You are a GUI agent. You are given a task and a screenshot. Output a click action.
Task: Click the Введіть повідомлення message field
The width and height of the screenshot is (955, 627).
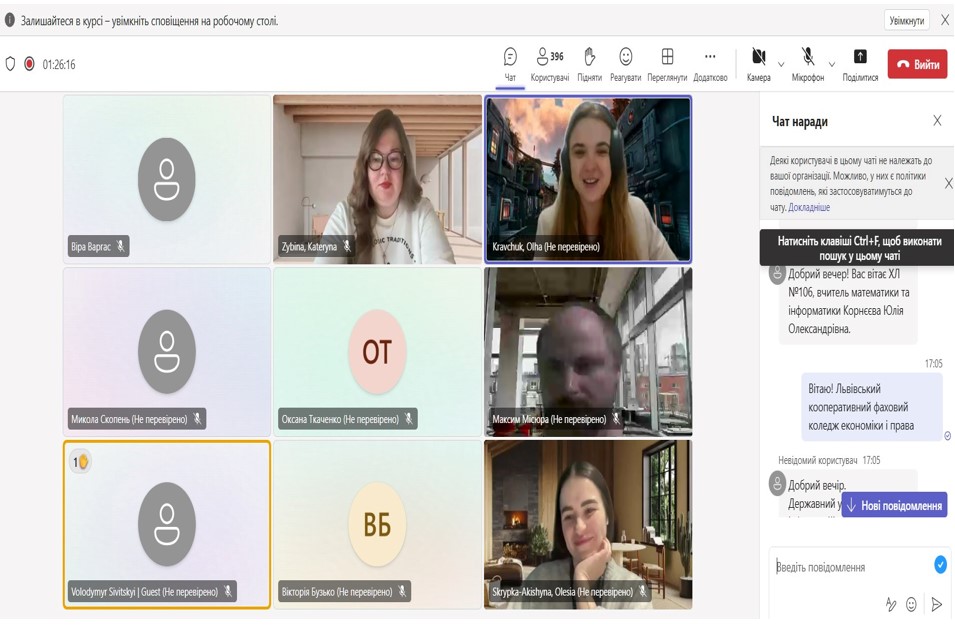click(x=850, y=567)
